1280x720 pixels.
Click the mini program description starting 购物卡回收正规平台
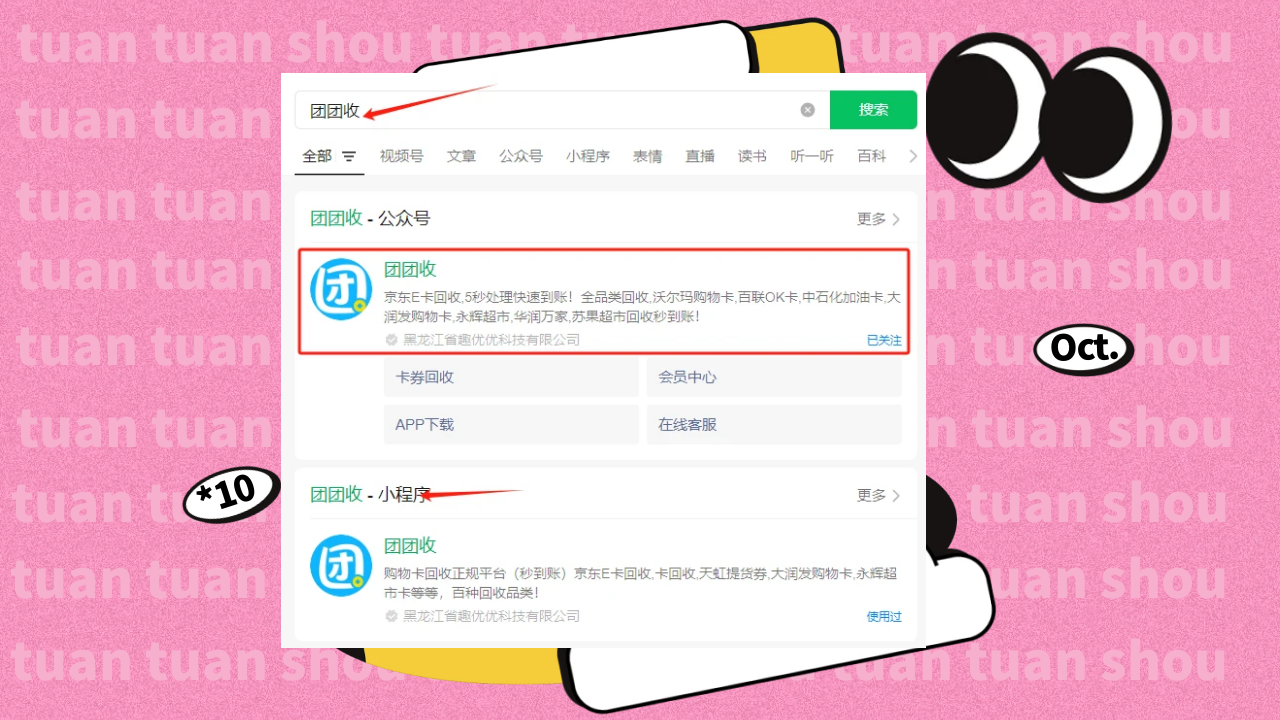coord(641,583)
